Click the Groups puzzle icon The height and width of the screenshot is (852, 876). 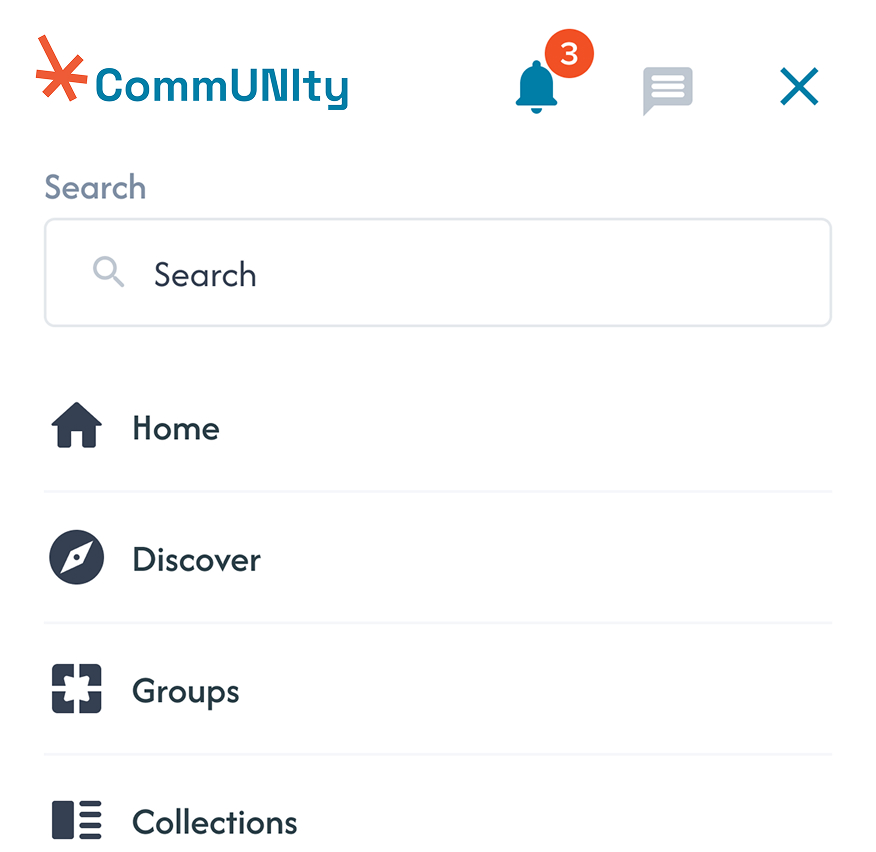click(x=76, y=689)
